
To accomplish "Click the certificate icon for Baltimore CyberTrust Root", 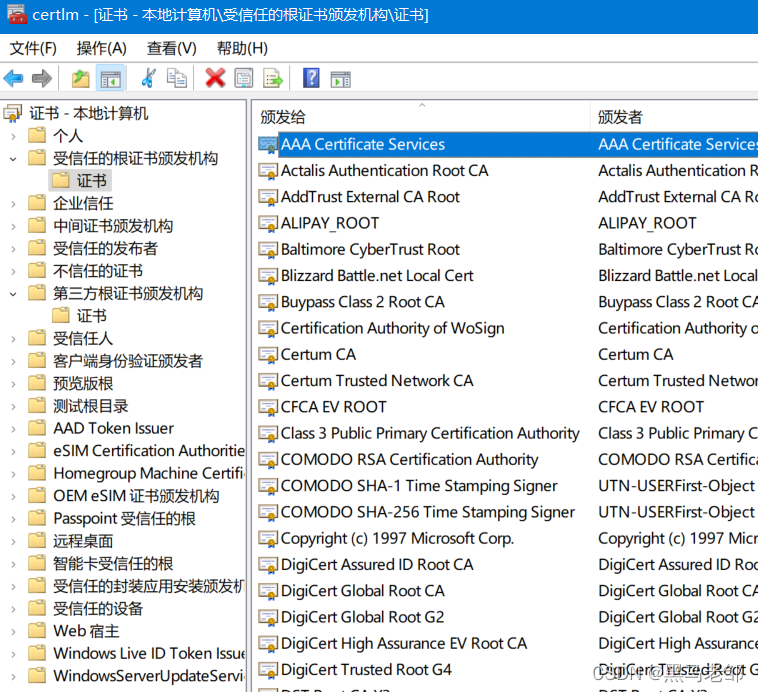I will click(268, 250).
